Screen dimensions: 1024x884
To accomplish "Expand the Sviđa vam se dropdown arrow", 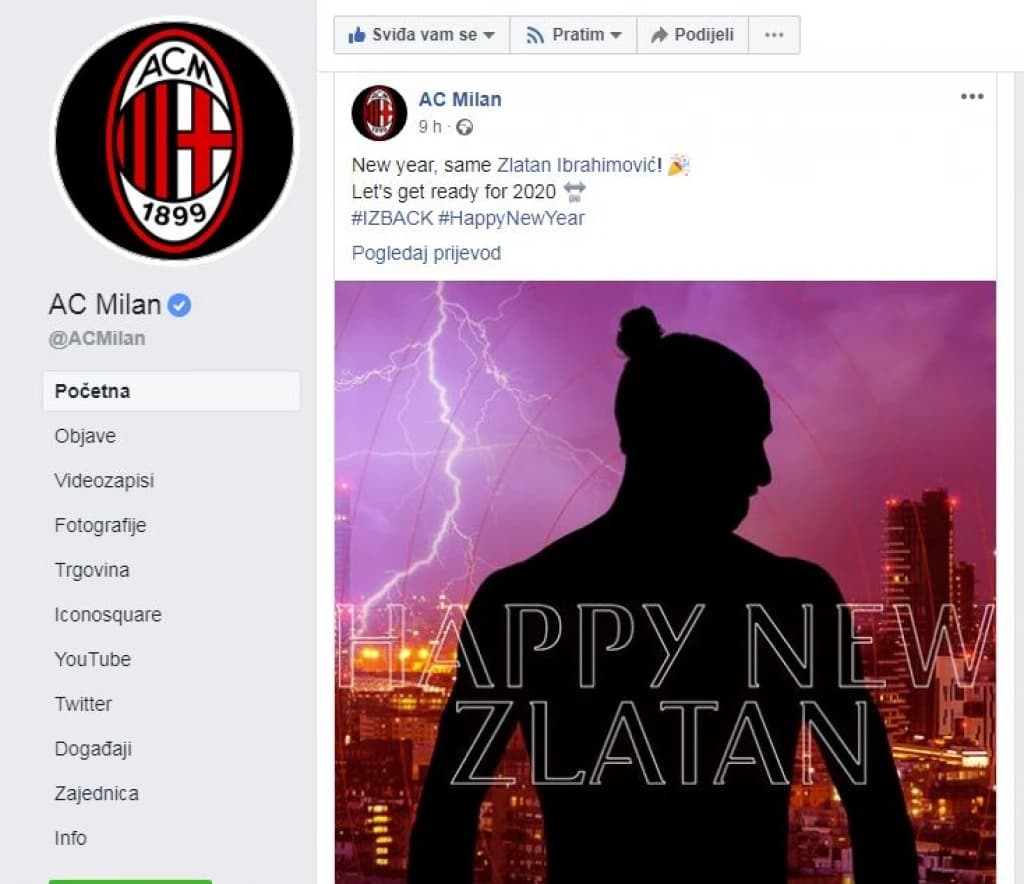I will (489, 35).
